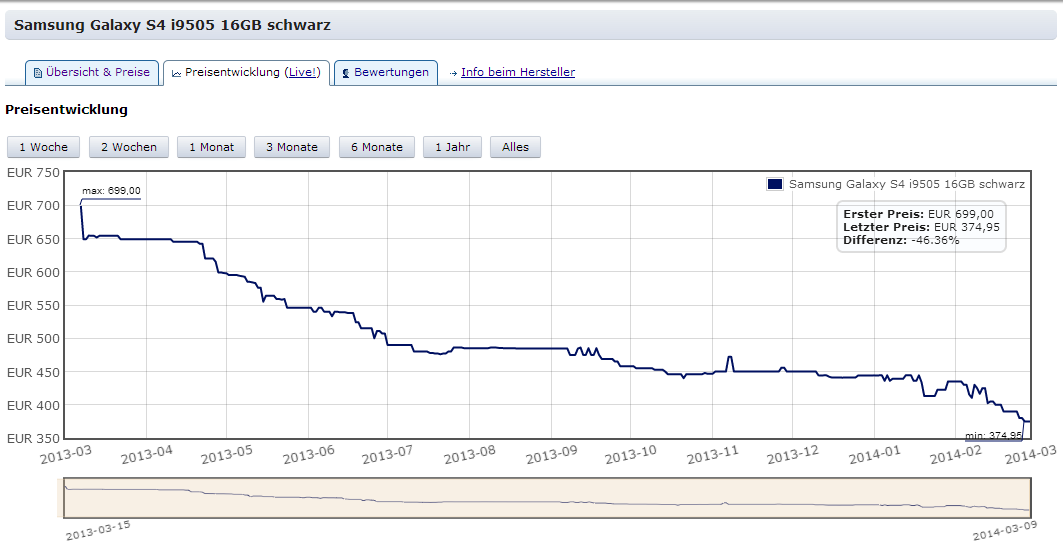The width and height of the screenshot is (1063, 552).
Task: Click the min: 374,95 chart marker
Action: [x=993, y=435]
